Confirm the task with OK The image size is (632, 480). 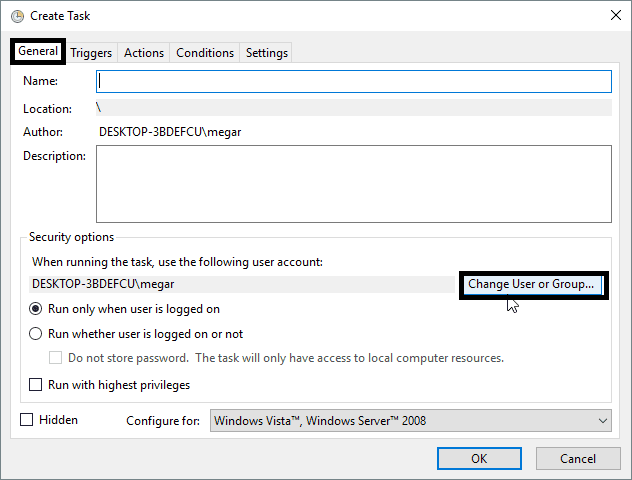coord(479,458)
